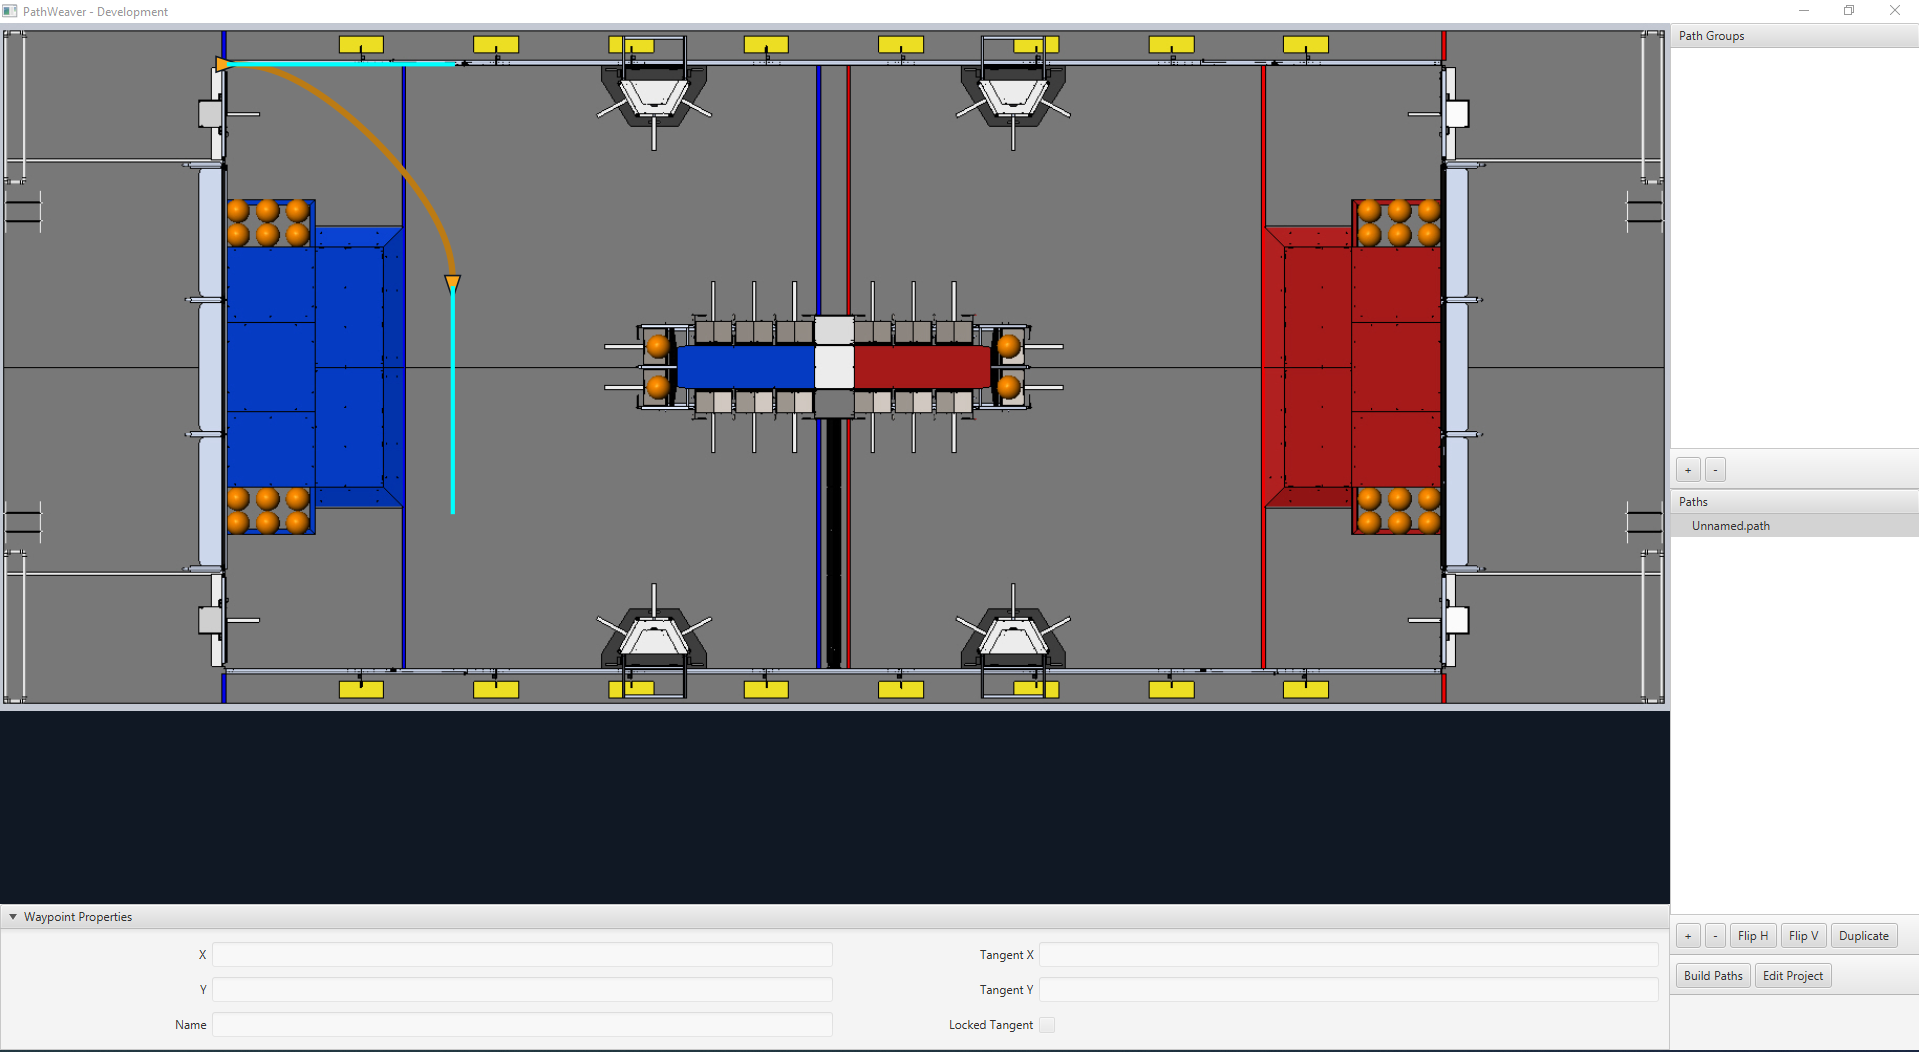1919x1052 pixels.
Task: Expand the Paths section header
Action: tap(1693, 501)
